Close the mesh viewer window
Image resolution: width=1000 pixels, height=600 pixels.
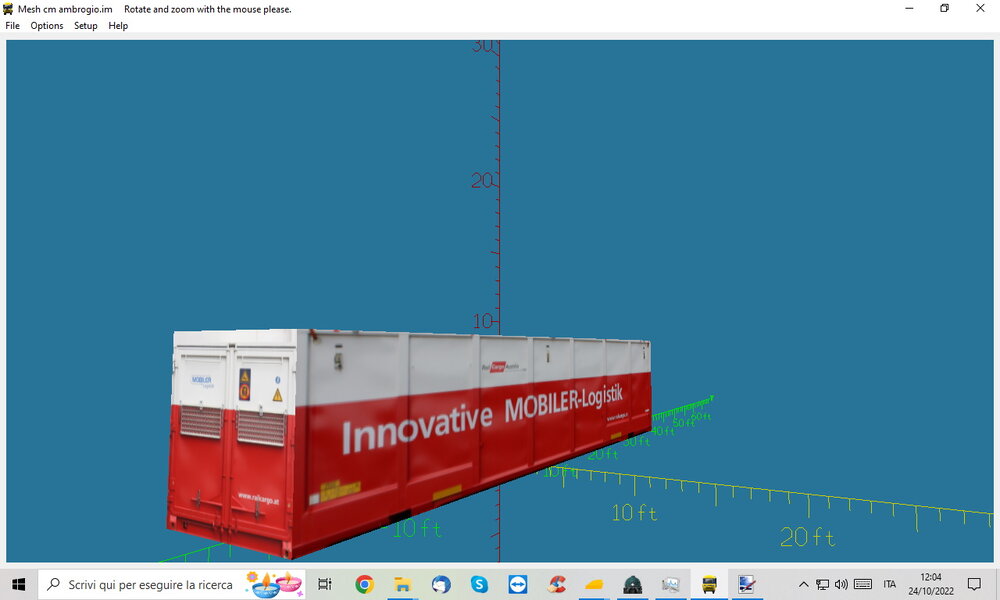980,8
